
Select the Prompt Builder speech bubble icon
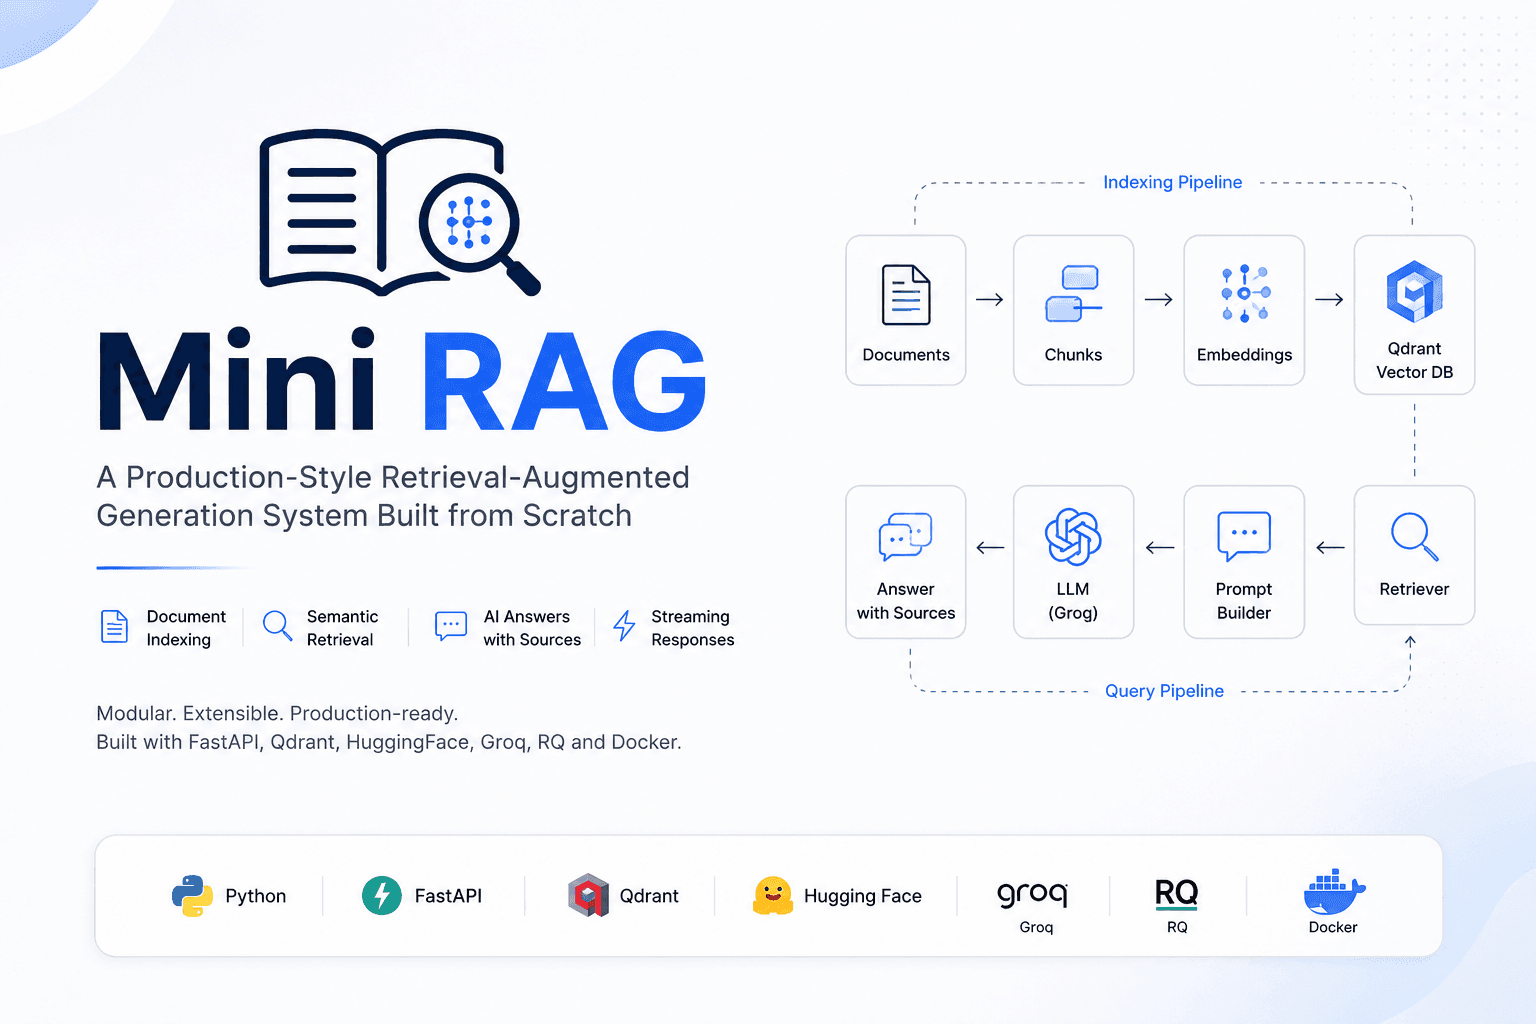point(1244,536)
